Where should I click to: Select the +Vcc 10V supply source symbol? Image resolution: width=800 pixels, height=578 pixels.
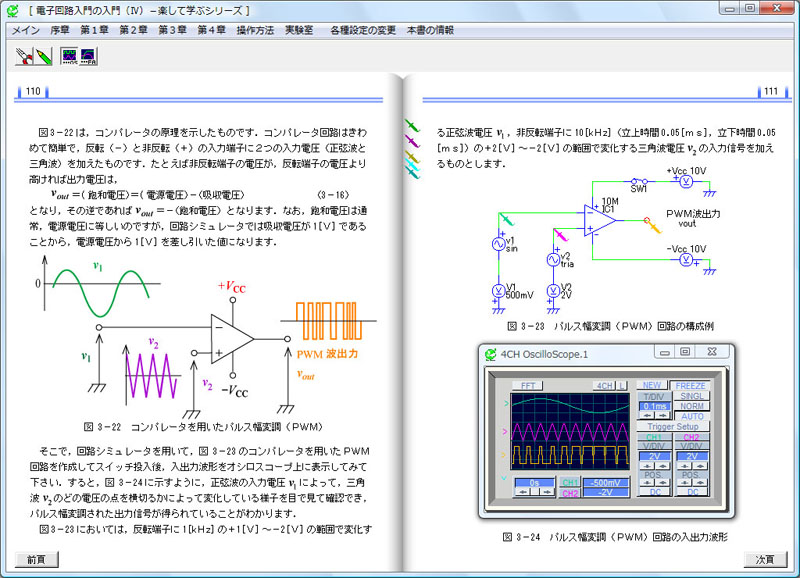(686, 181)
